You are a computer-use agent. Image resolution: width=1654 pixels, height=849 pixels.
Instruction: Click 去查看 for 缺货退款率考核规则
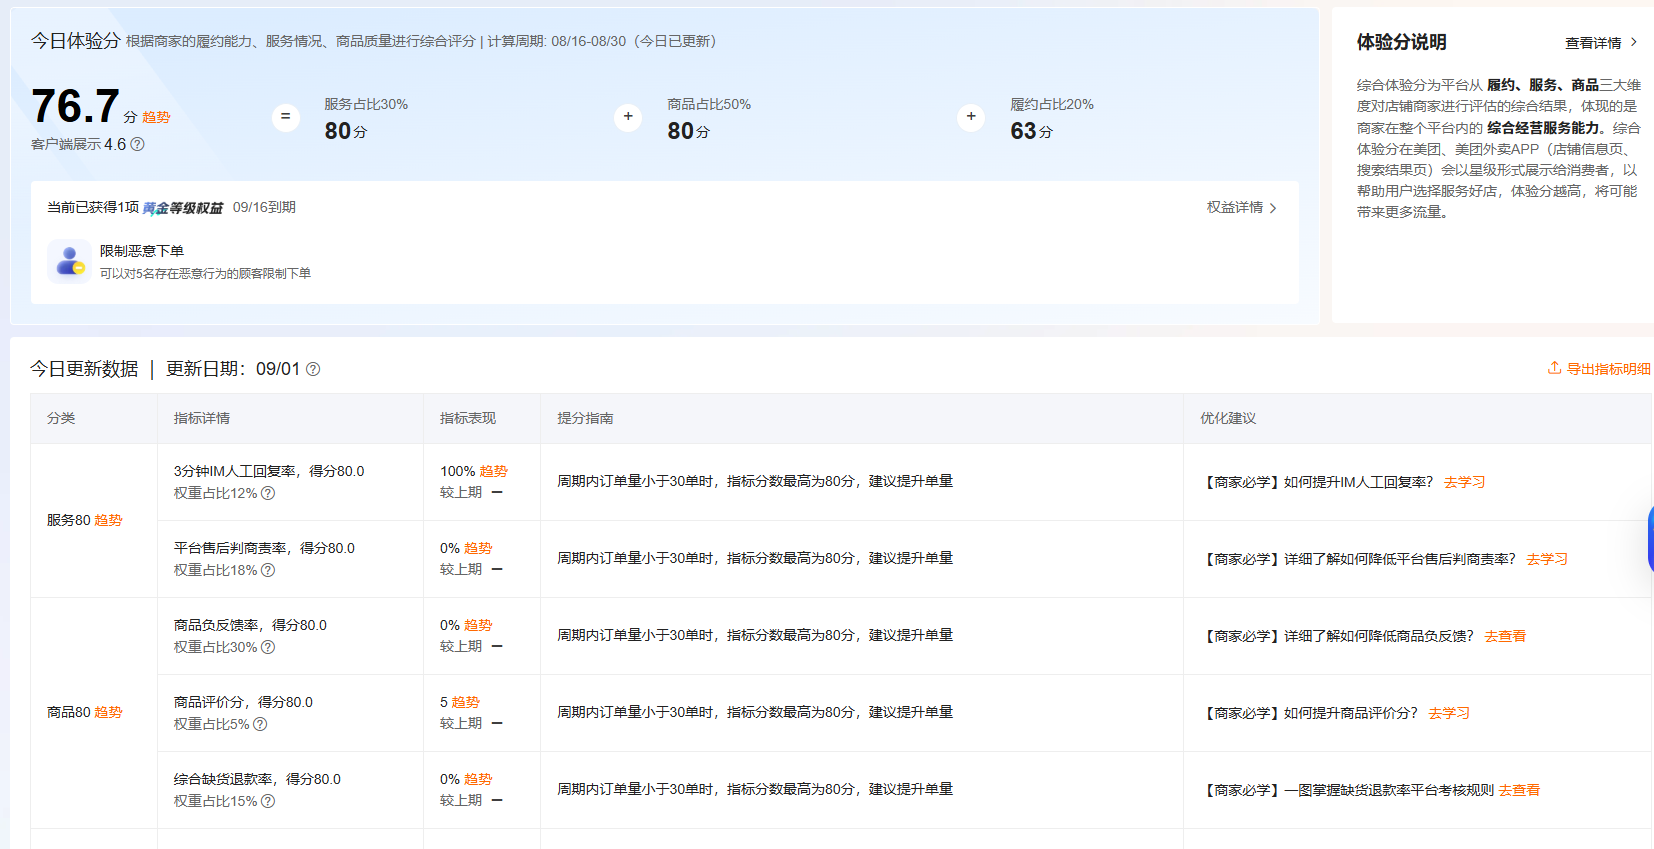1519,790
